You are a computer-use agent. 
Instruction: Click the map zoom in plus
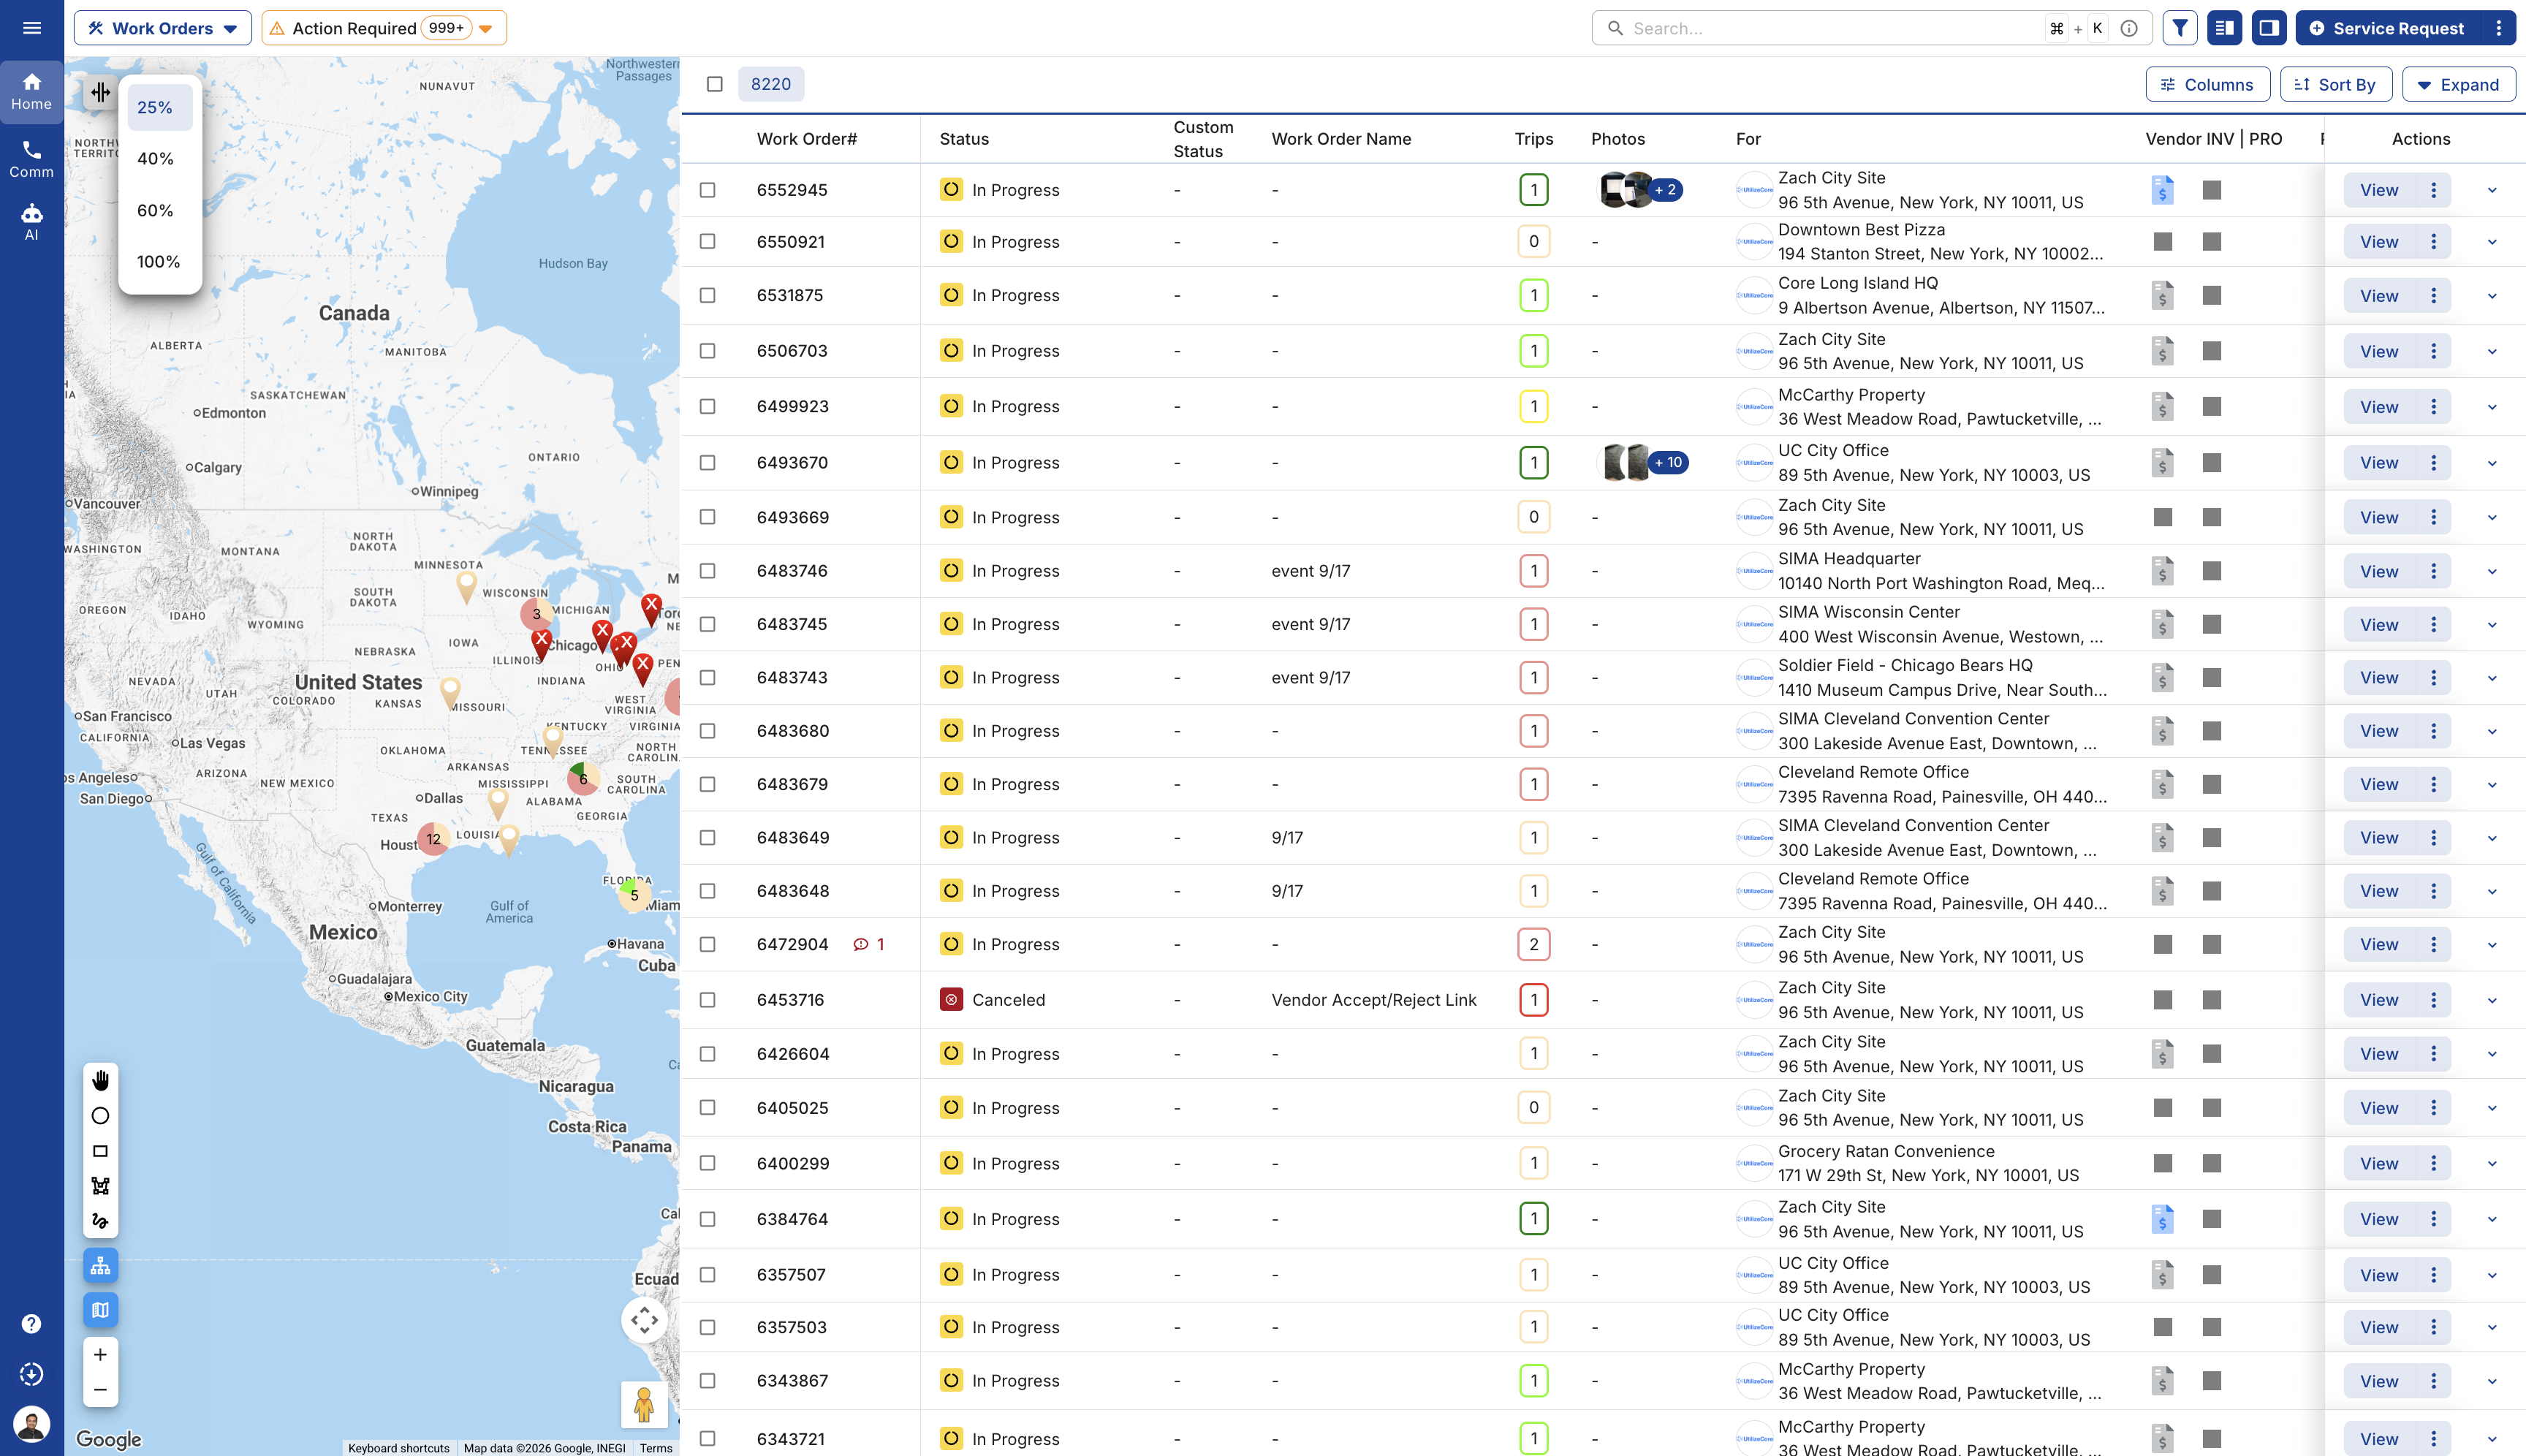click(100, 1354)
